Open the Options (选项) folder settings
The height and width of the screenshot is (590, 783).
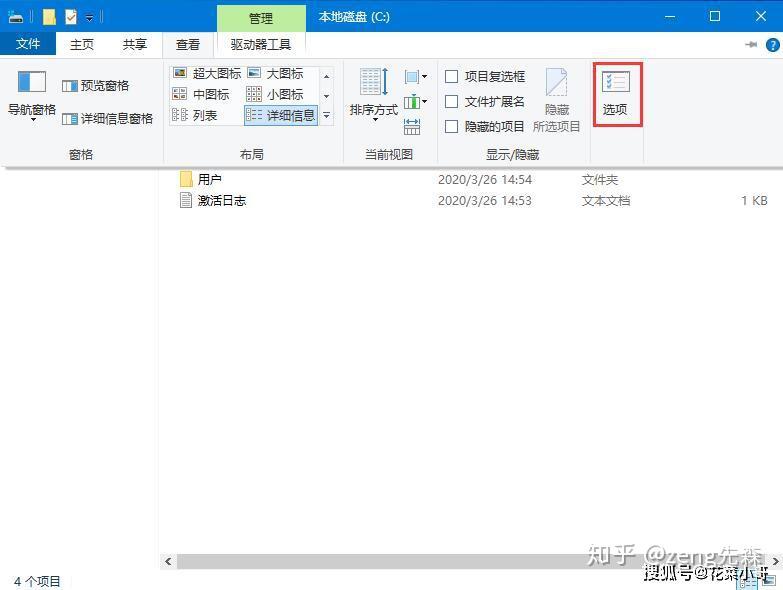(617, 94)
